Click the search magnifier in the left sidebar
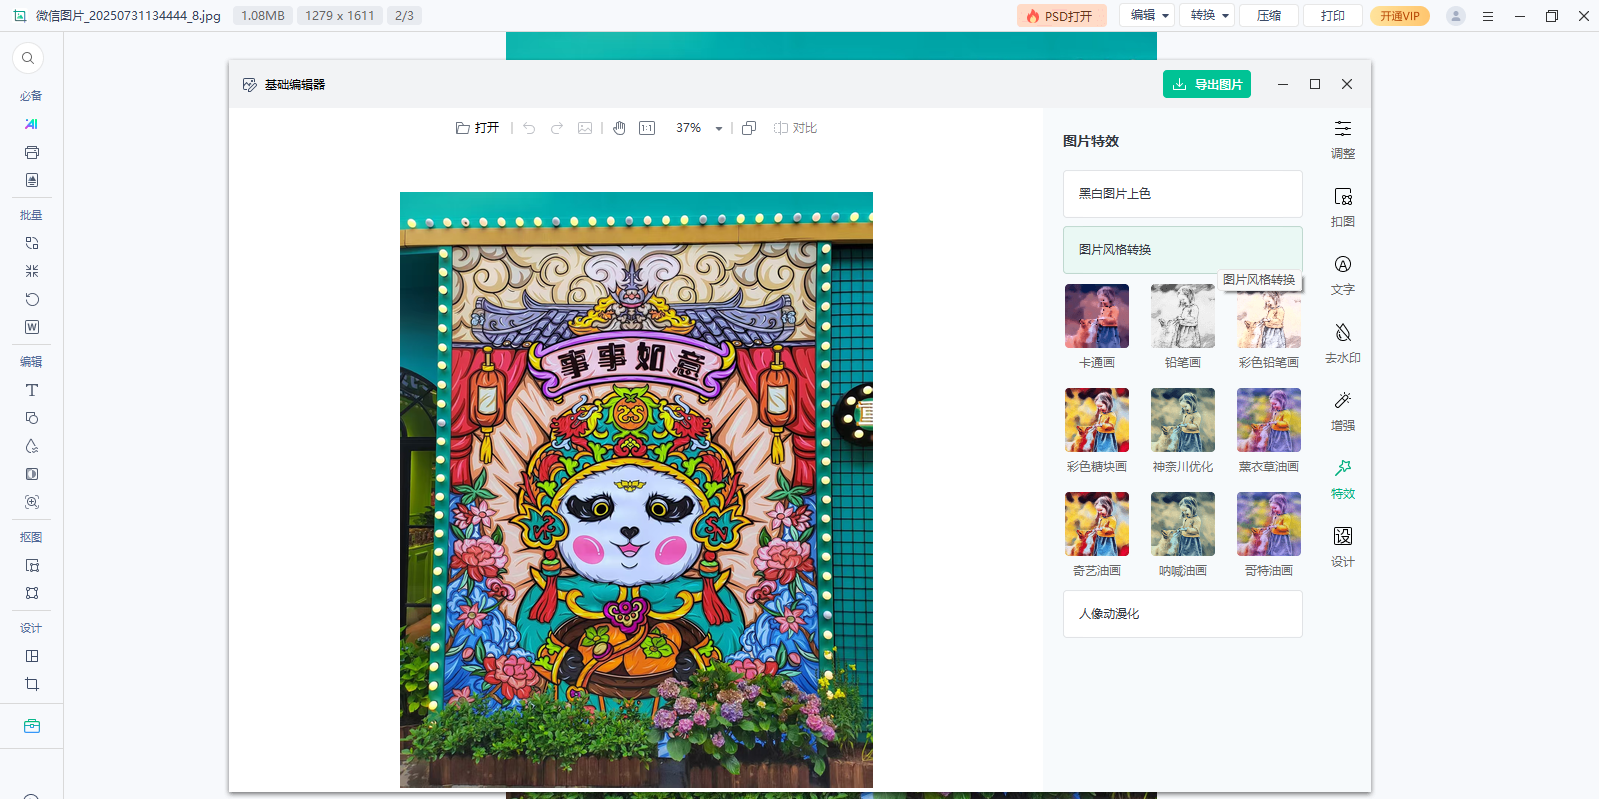This screenshot has width=1599, height=799. (28, 58)
